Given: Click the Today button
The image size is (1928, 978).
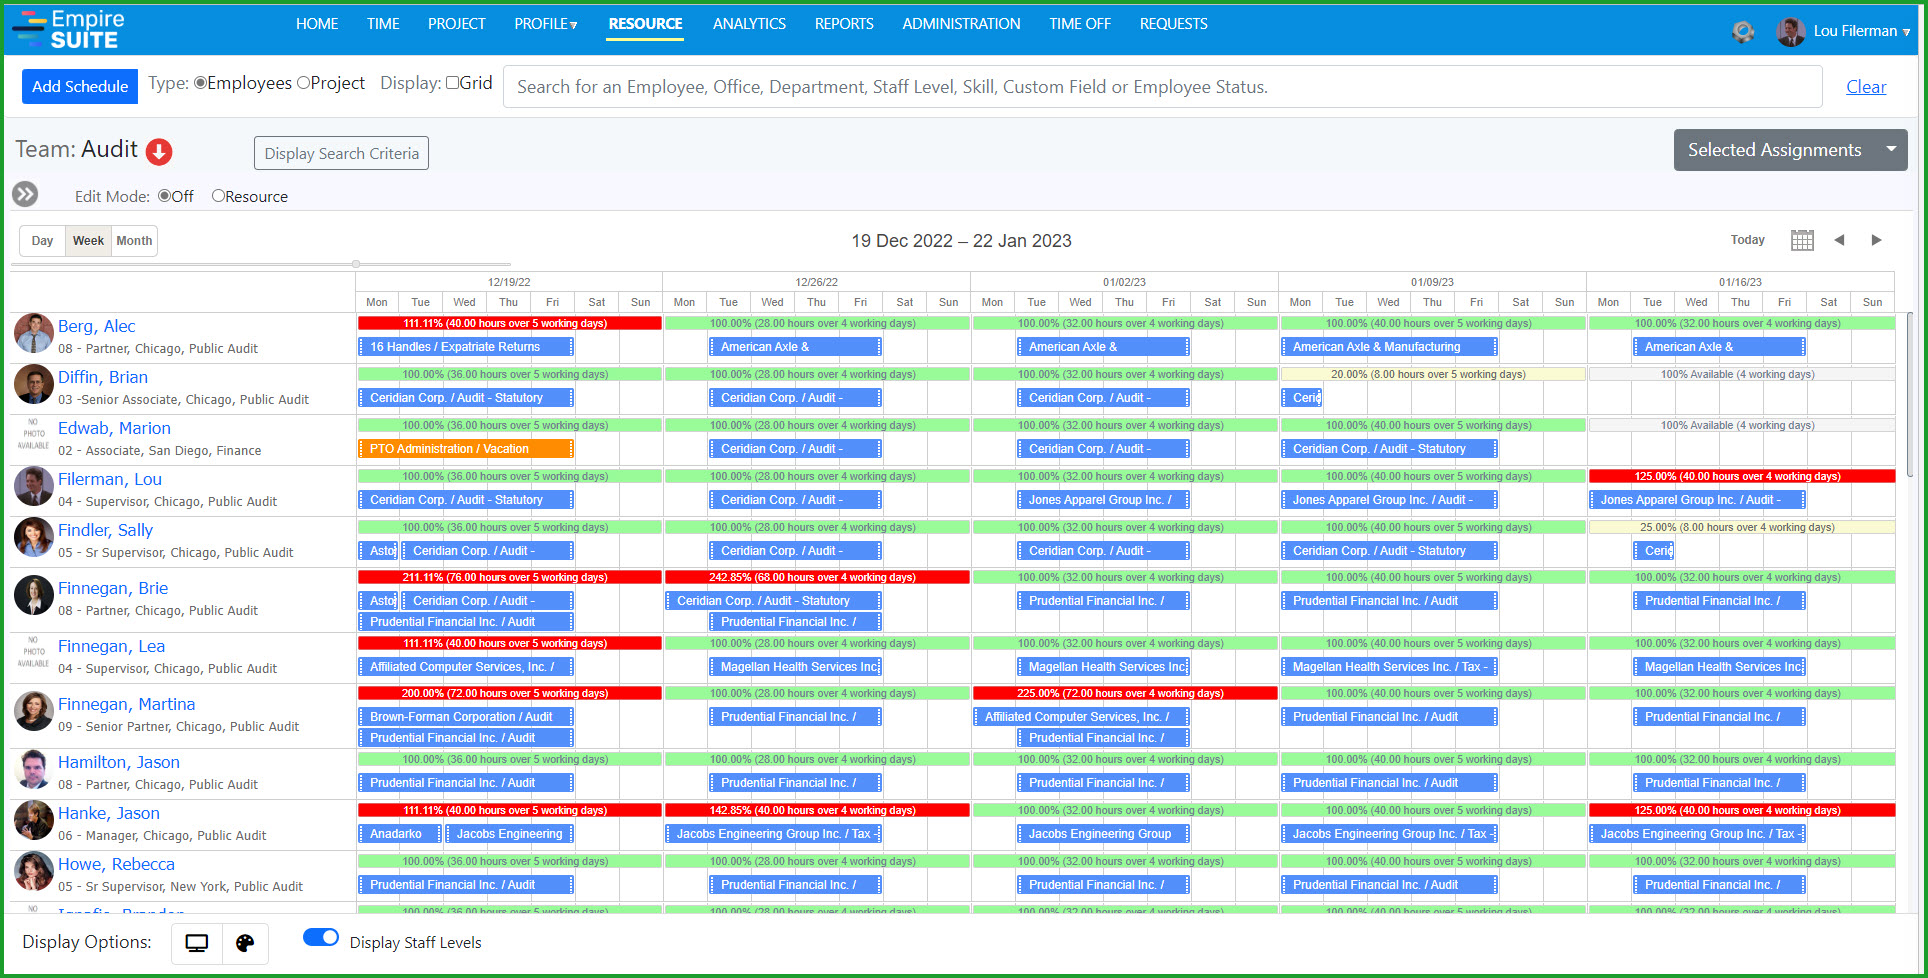Looking at the screenshot, I should pyautogui.click(x=1747, y=240).
